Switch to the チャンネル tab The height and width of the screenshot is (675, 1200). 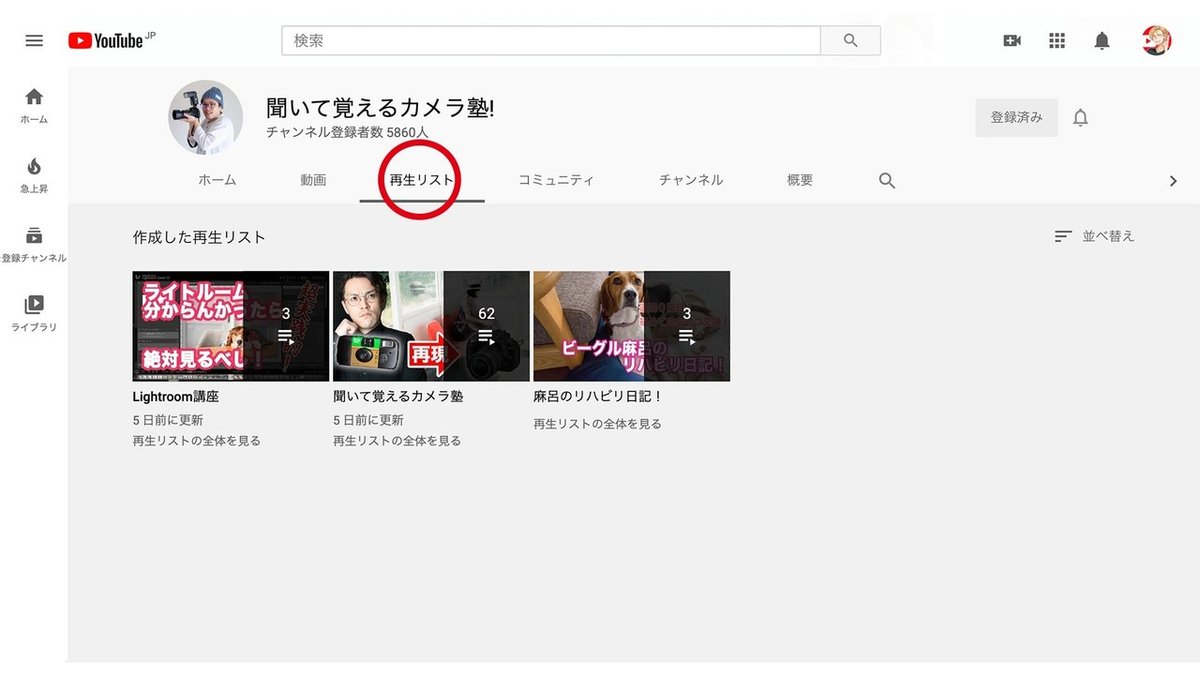pyautogui.click(x=691, y=180)
